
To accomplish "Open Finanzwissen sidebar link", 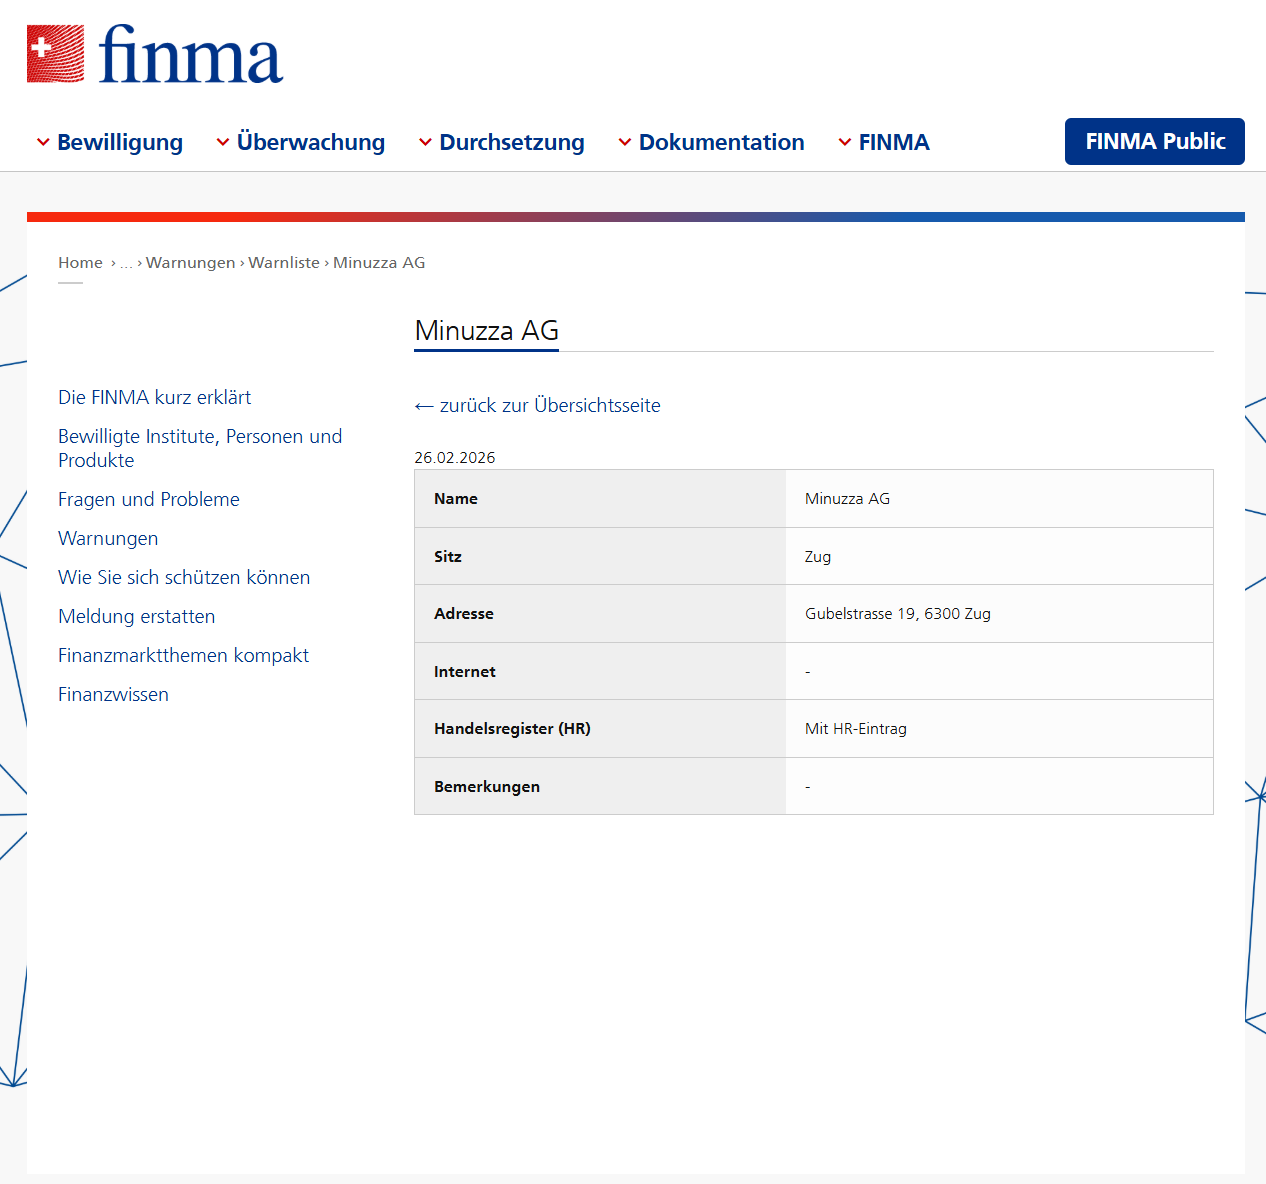I will point(113,694).
